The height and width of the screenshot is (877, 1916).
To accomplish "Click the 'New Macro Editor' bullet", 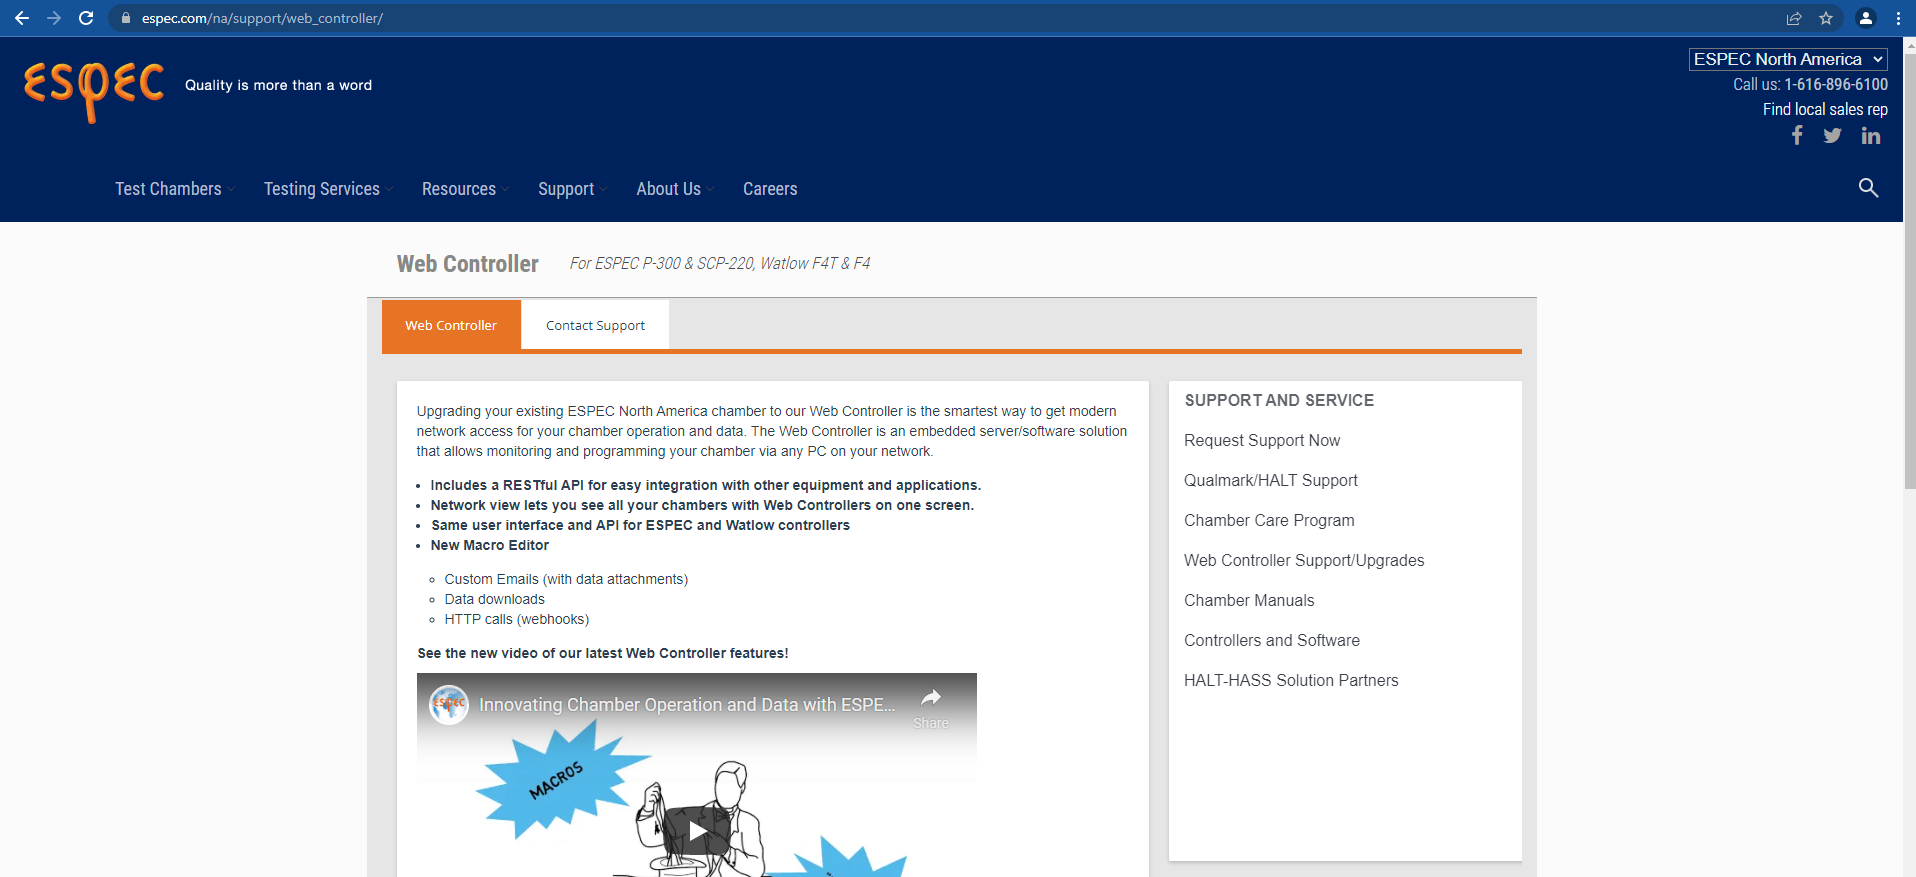I will click(x=489, y=545).
